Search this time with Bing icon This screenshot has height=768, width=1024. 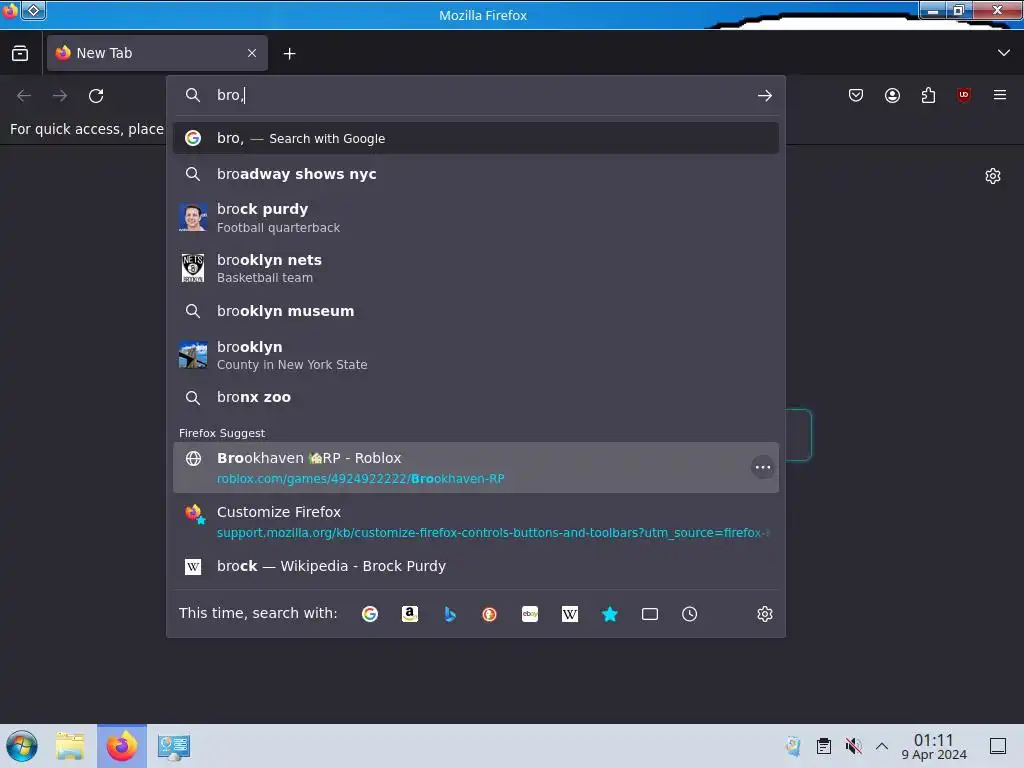pos(449,614)
